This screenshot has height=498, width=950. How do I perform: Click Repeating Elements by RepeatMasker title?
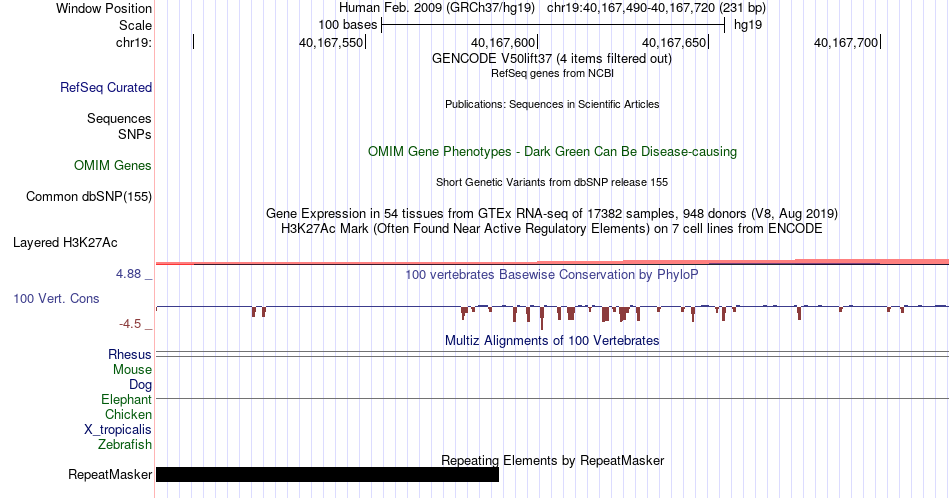552,460
